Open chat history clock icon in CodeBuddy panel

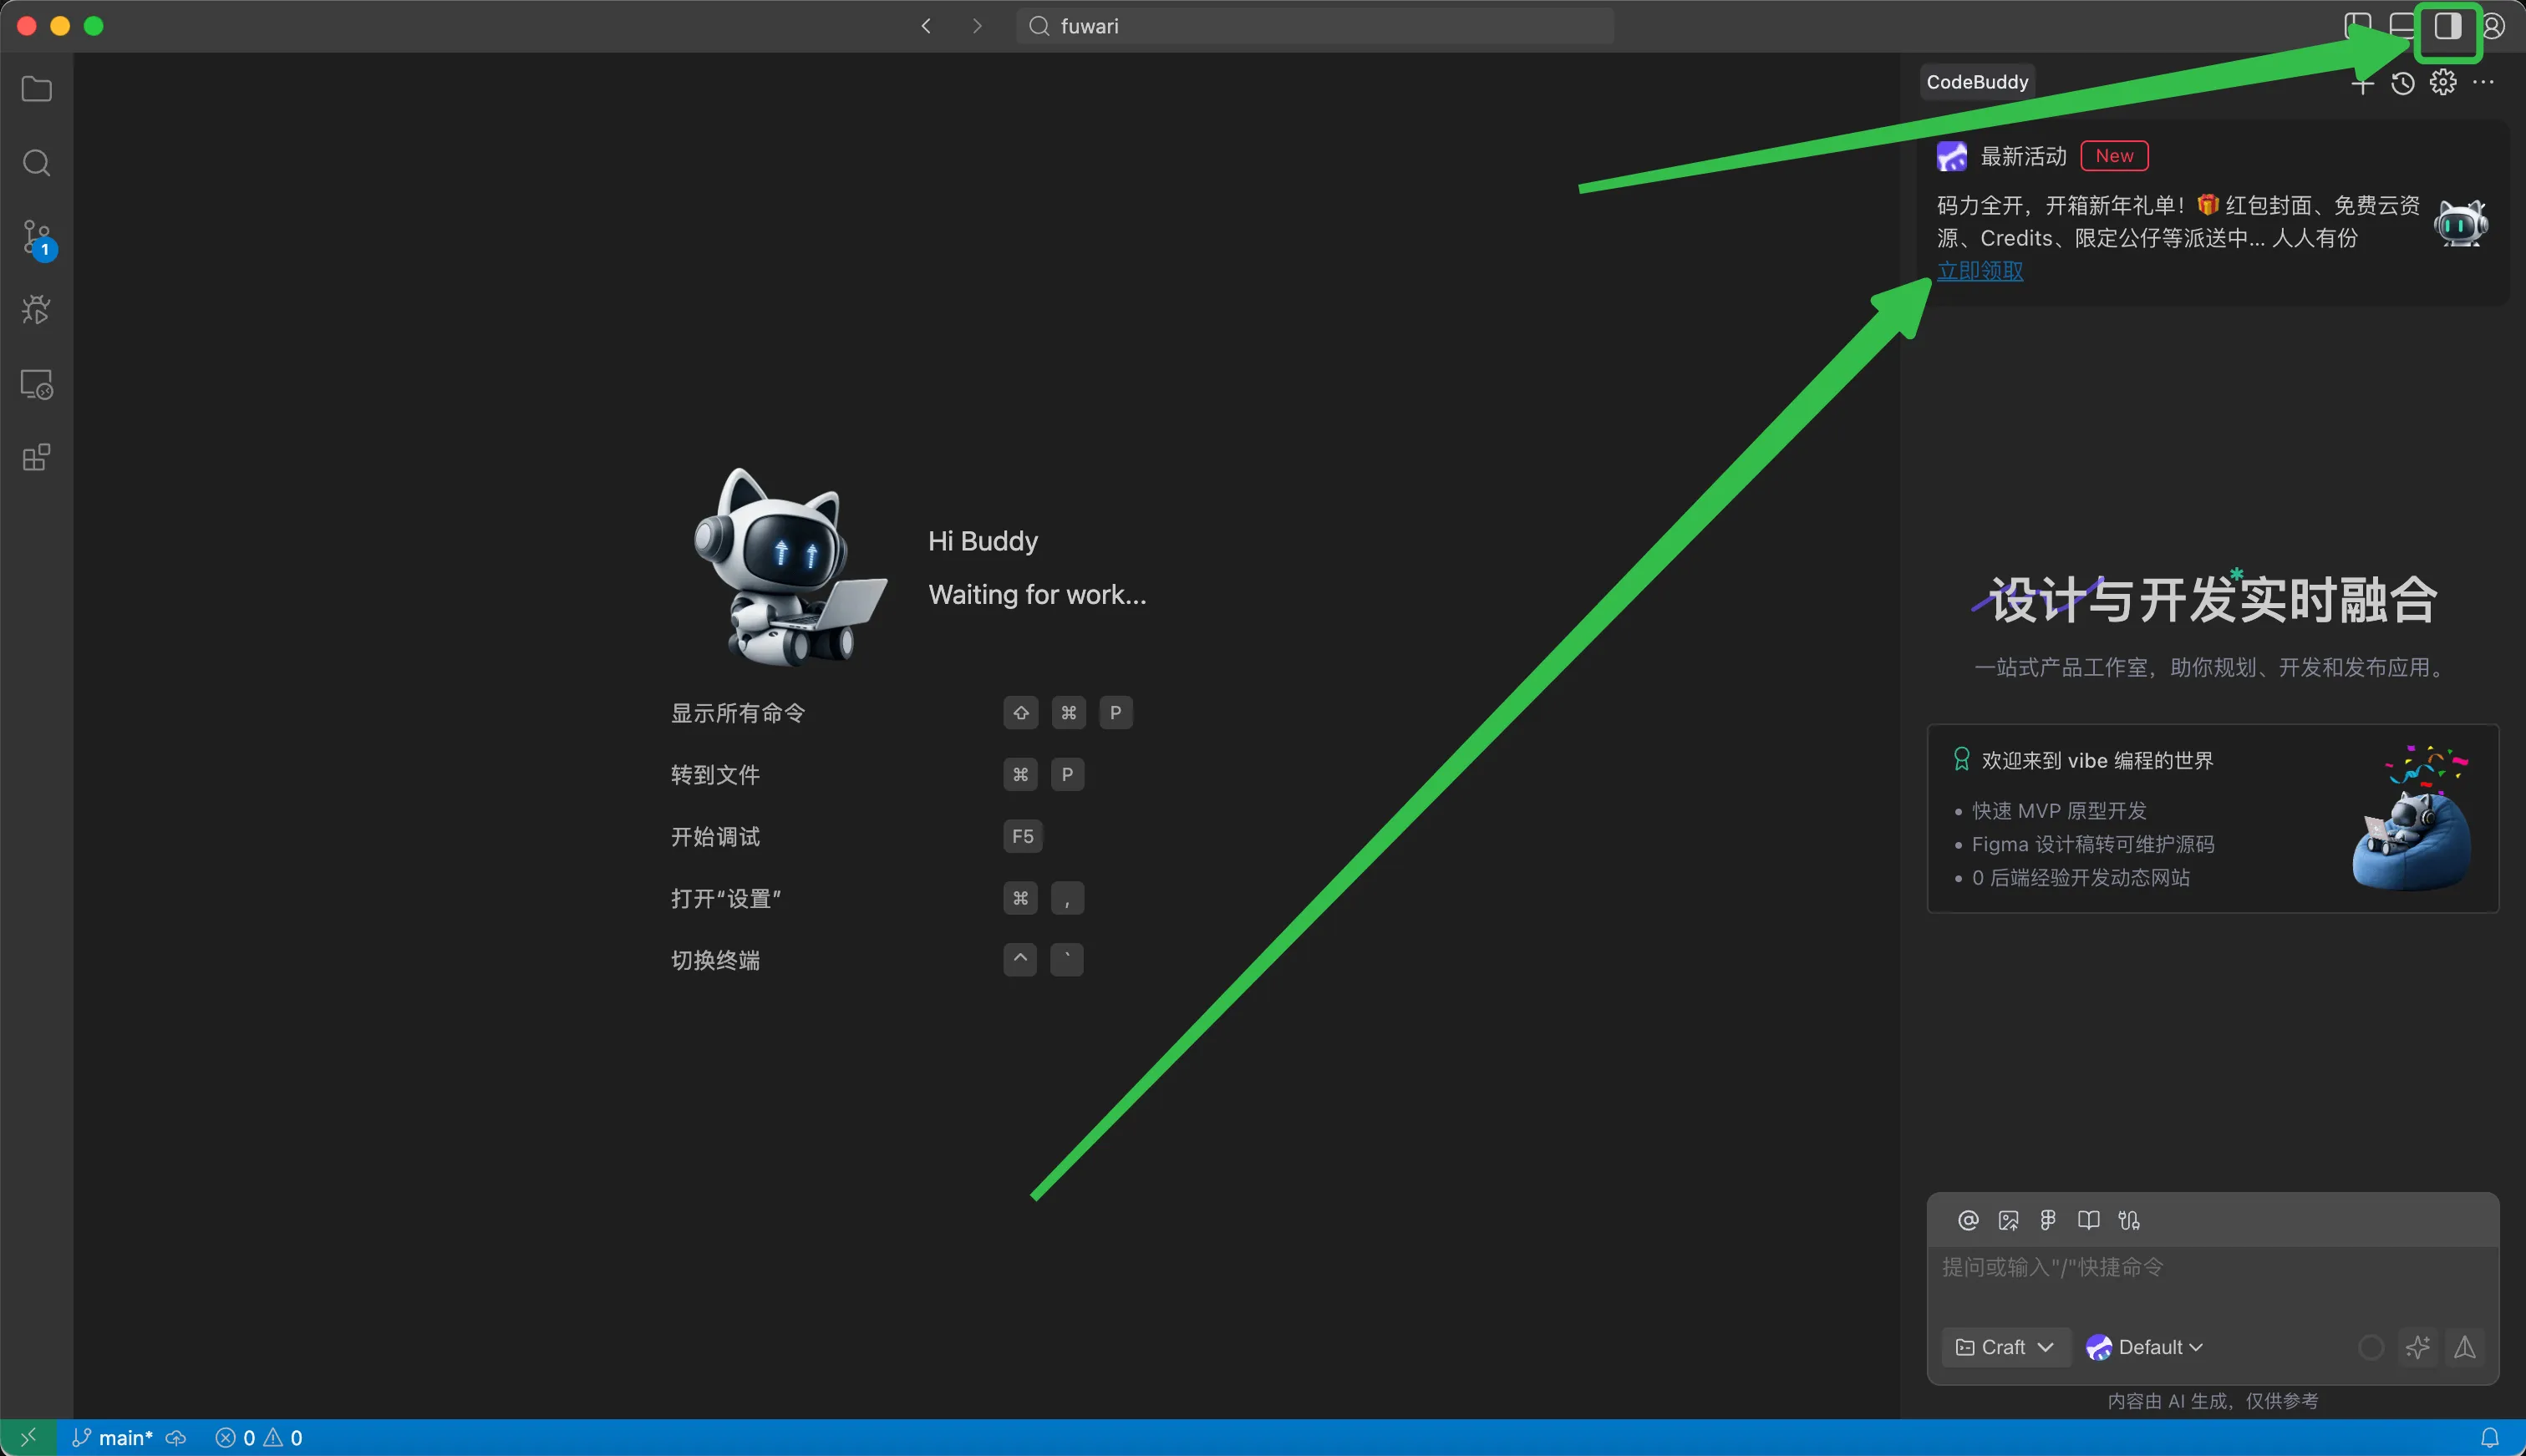[2403, 84]
